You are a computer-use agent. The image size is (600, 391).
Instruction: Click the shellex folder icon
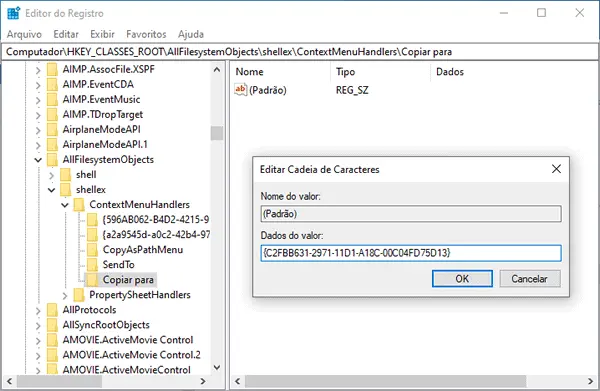pos(65,189)
